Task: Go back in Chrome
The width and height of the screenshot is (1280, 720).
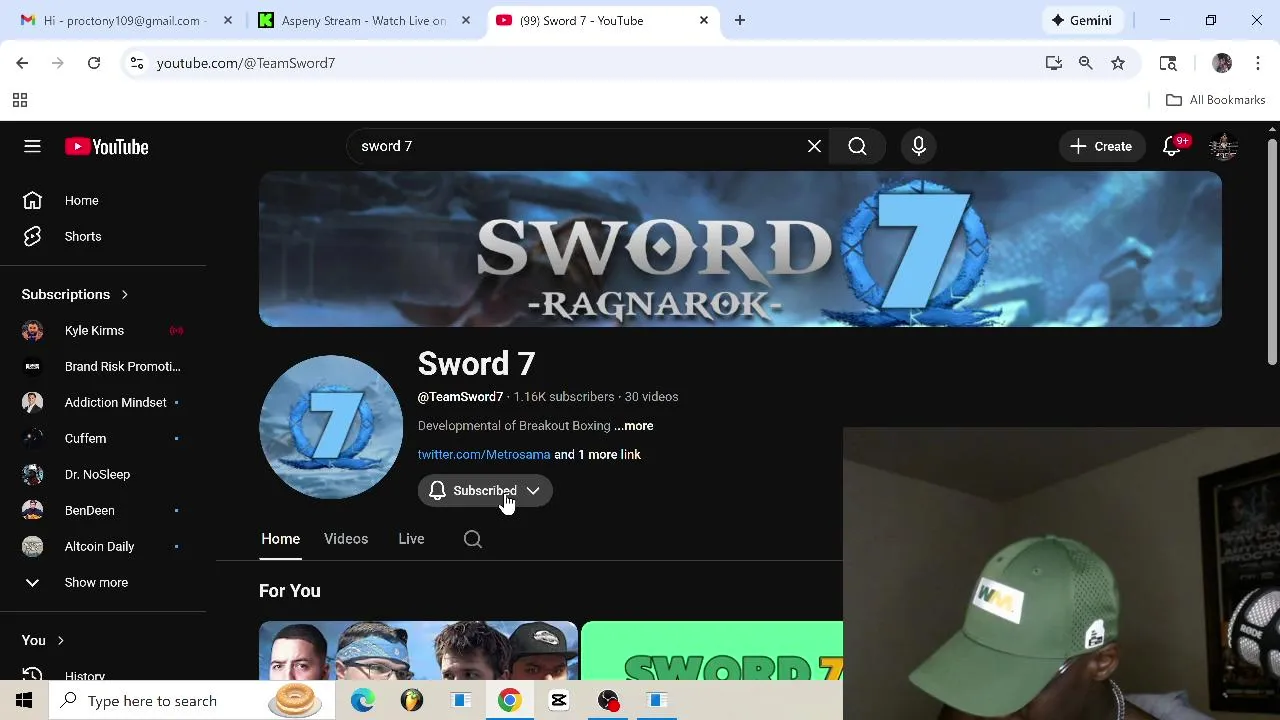Action: point(22,63)
